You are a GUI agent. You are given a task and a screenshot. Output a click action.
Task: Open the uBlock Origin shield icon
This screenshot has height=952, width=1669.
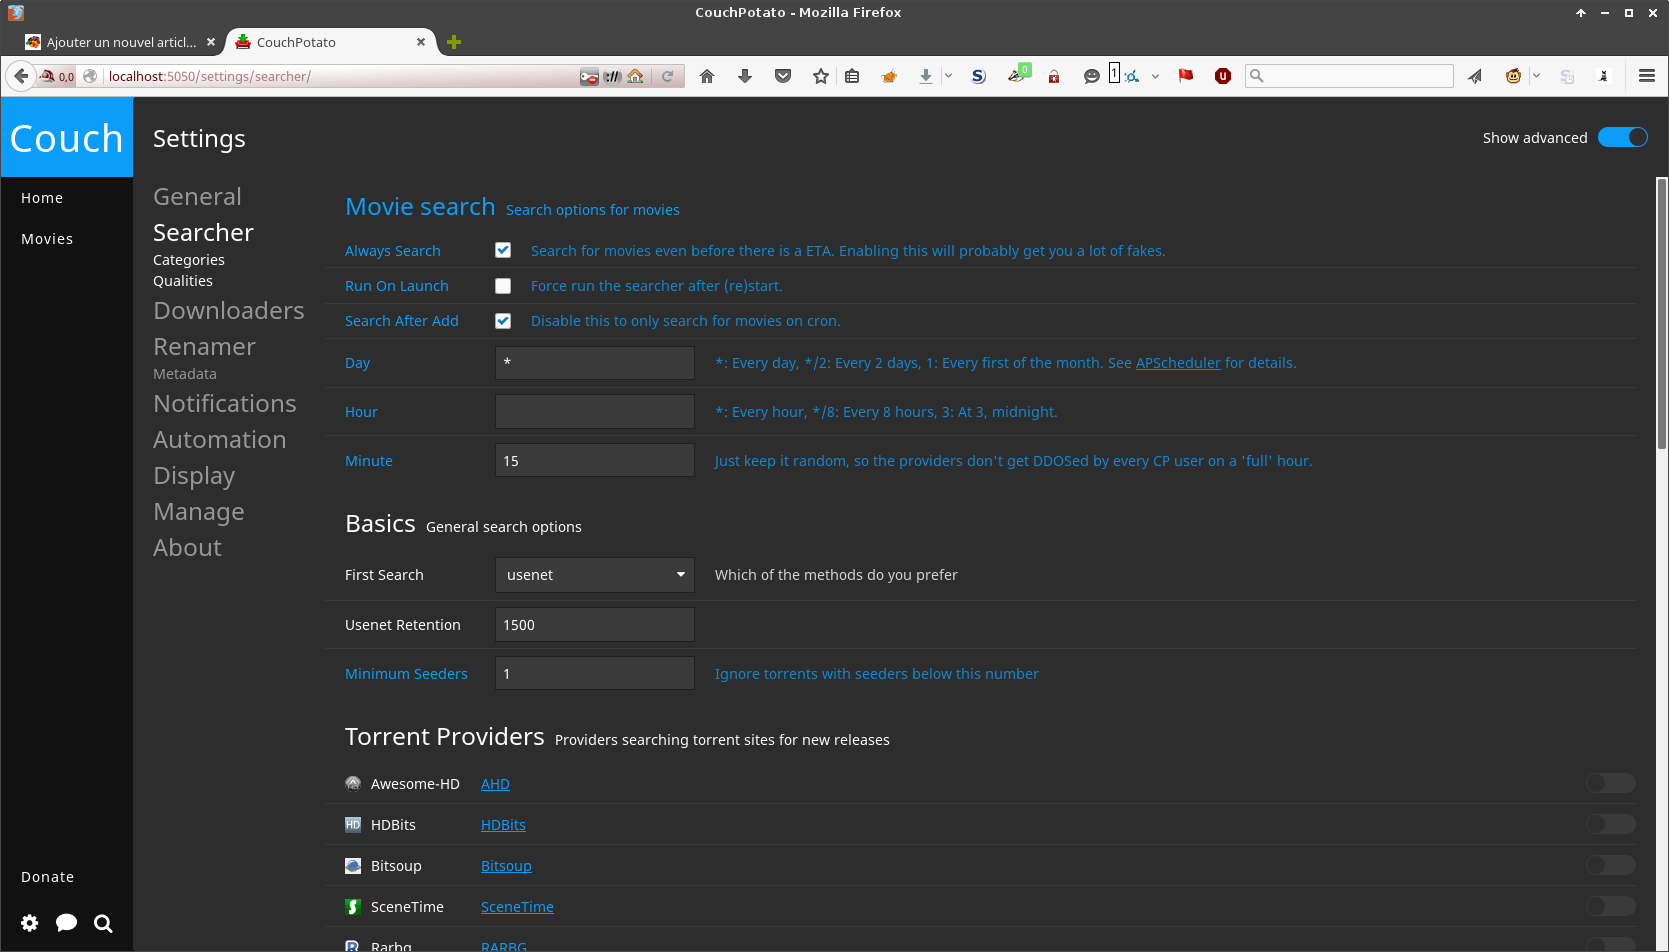coord(1222,76)
